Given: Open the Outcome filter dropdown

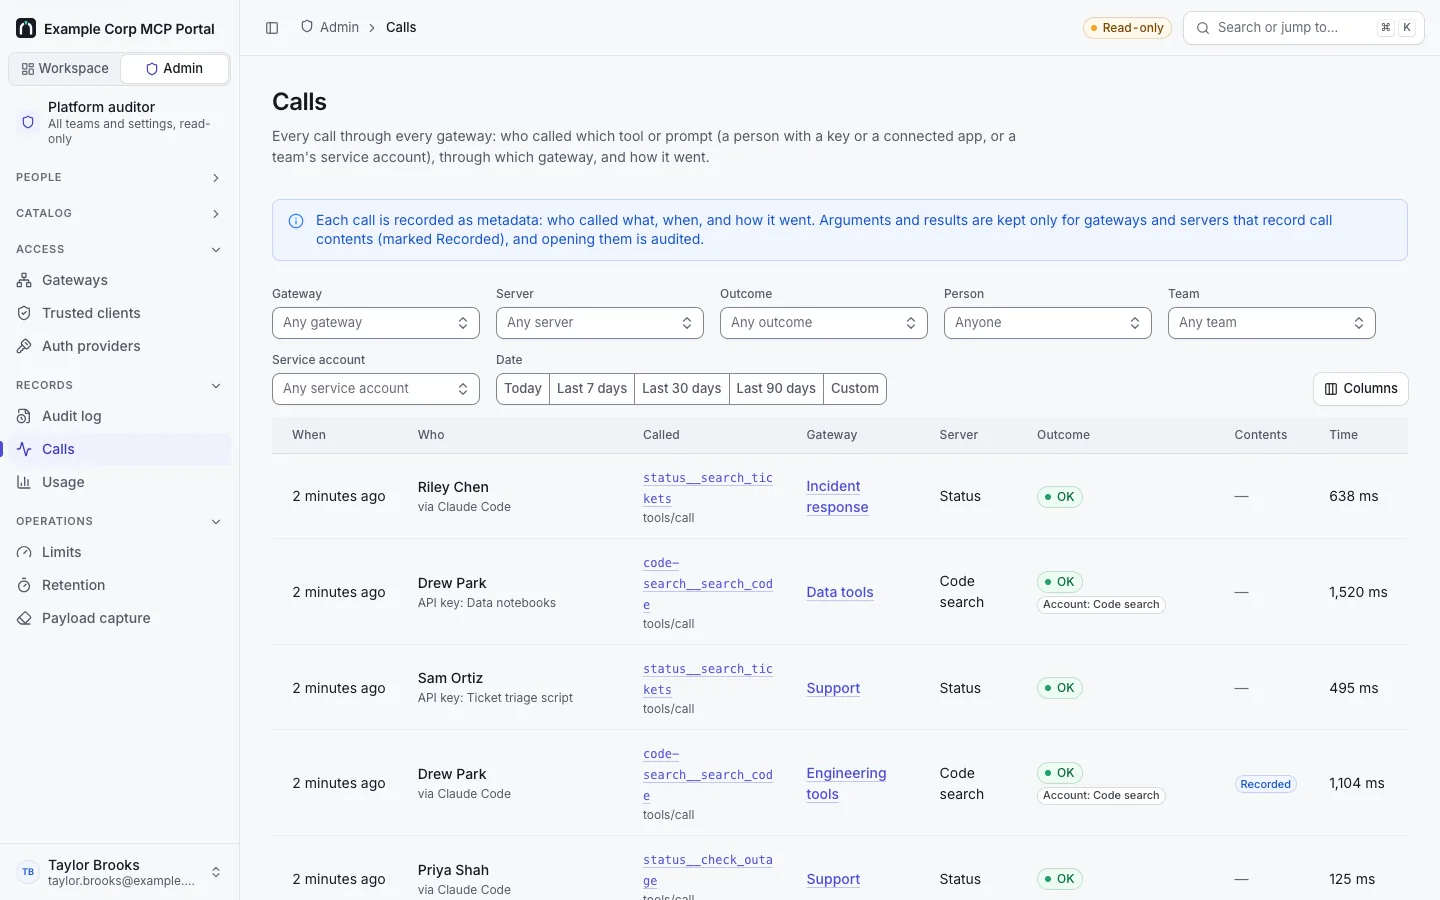Looking at the screenshot, I should (x=824, y=323).
